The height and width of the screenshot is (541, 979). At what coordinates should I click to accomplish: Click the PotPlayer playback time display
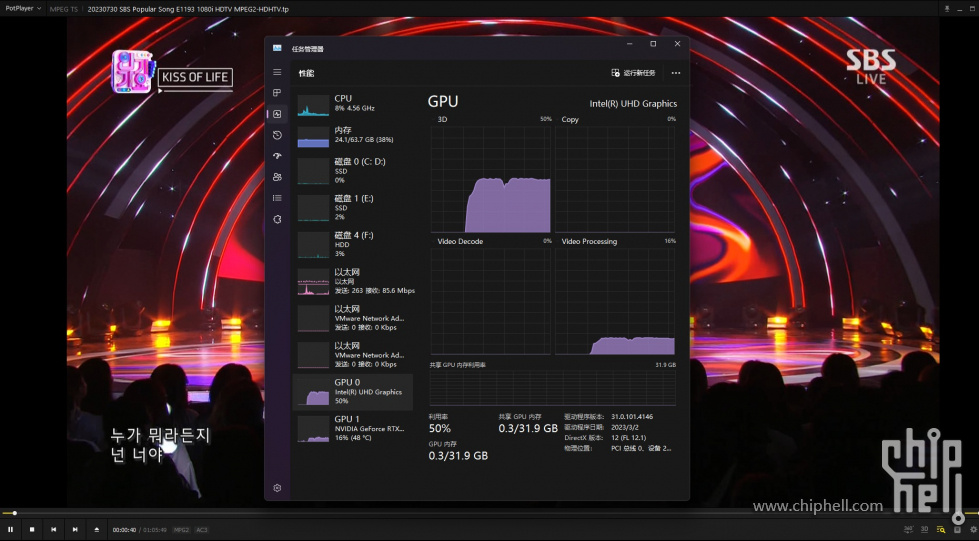139,530
